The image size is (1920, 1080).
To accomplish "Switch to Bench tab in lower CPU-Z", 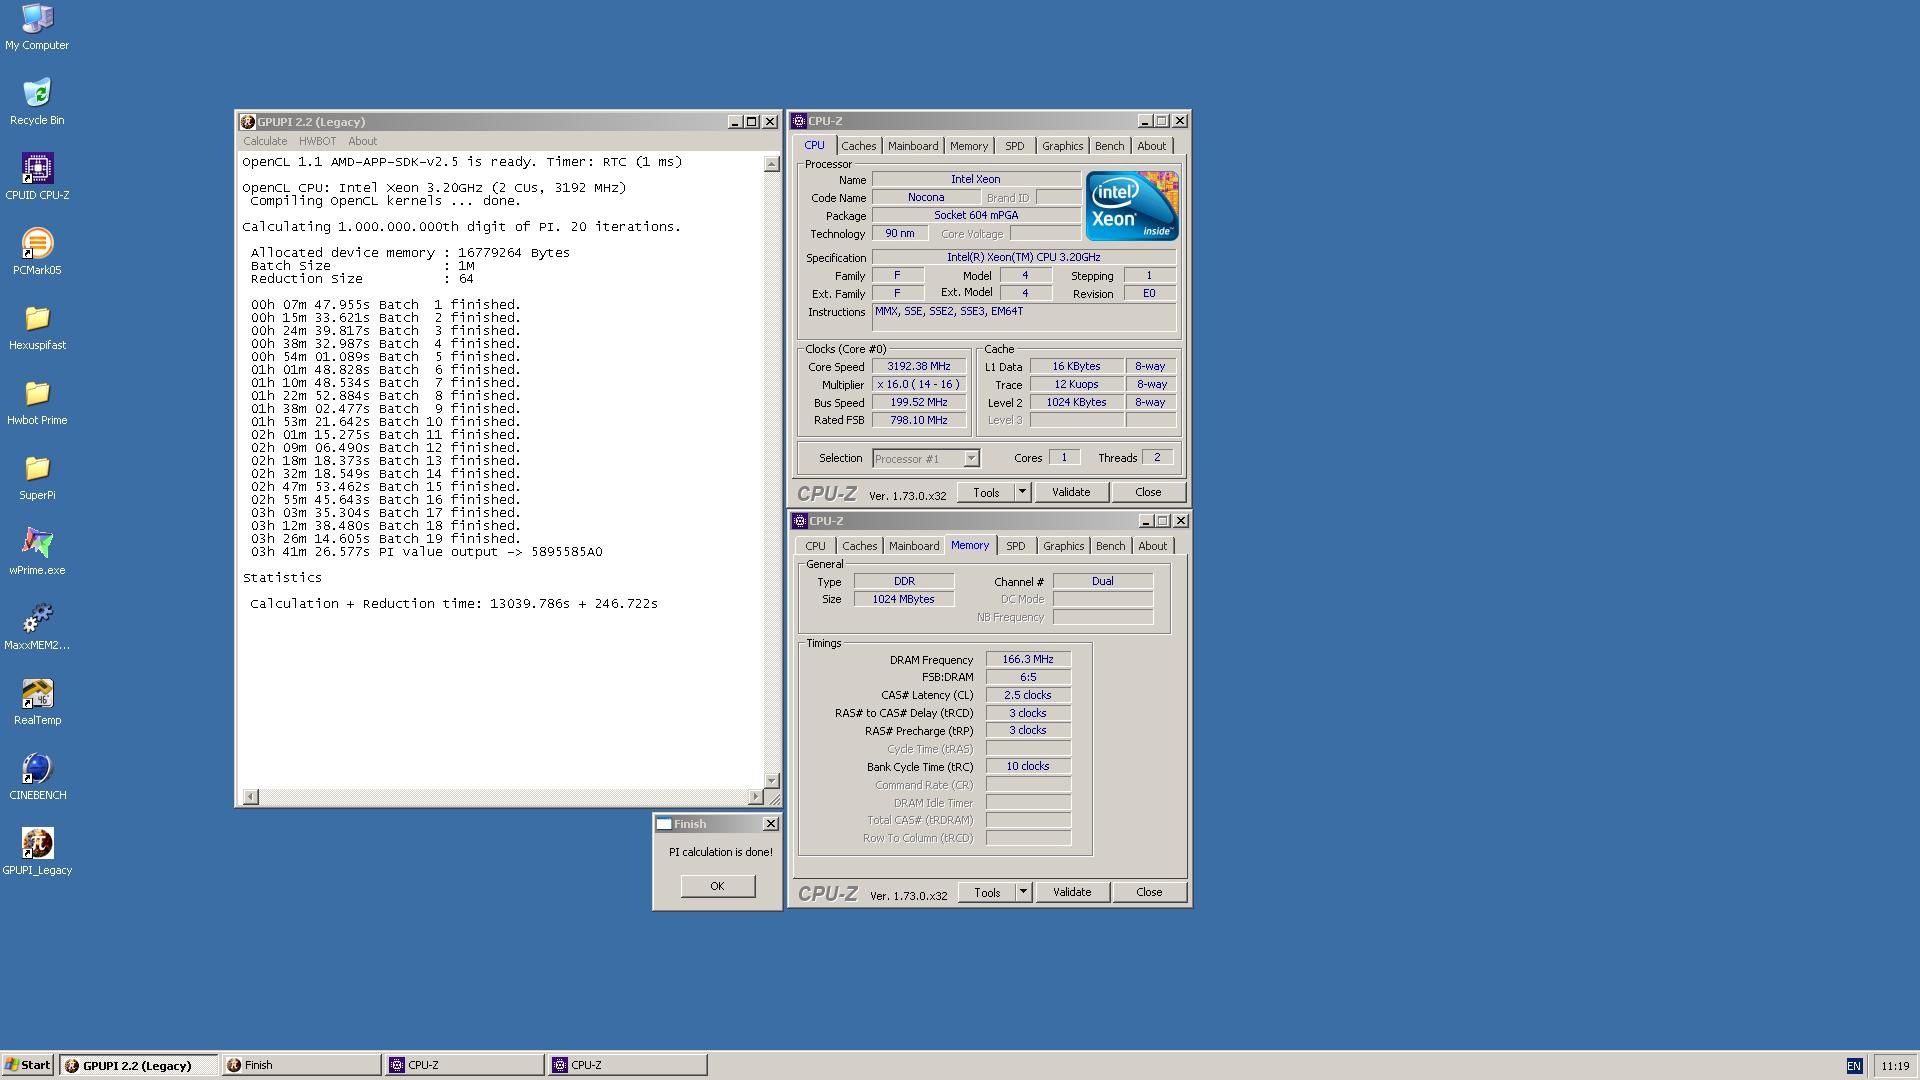I will [x=1110, y=546].
